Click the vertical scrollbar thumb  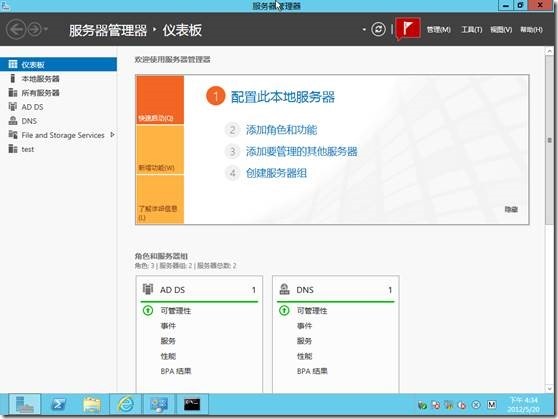[549, 140]
